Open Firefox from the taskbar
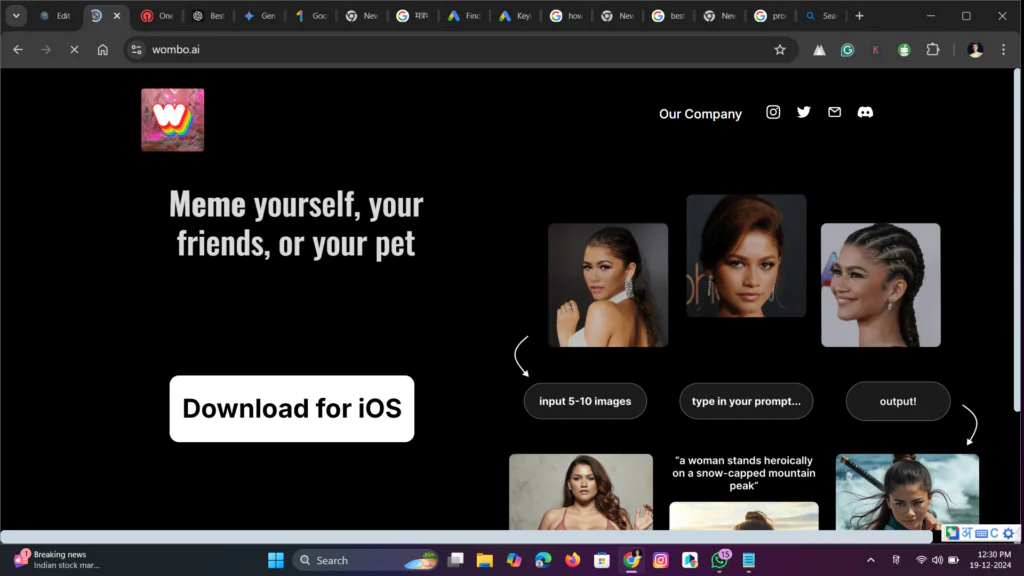The image size is (1024, 576). click(572, 560)
